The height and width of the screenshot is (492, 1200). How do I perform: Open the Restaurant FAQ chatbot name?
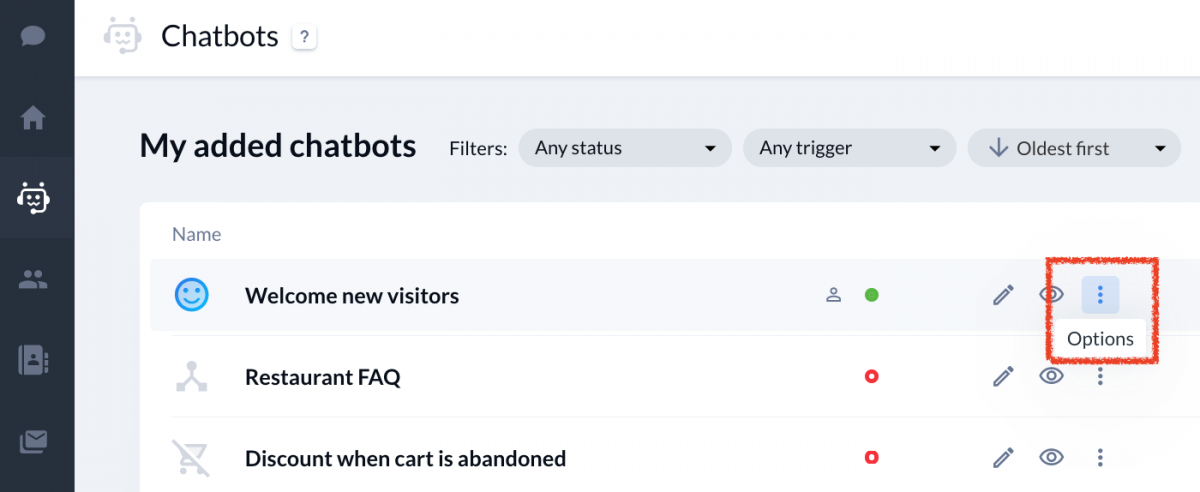pos(322,377)
